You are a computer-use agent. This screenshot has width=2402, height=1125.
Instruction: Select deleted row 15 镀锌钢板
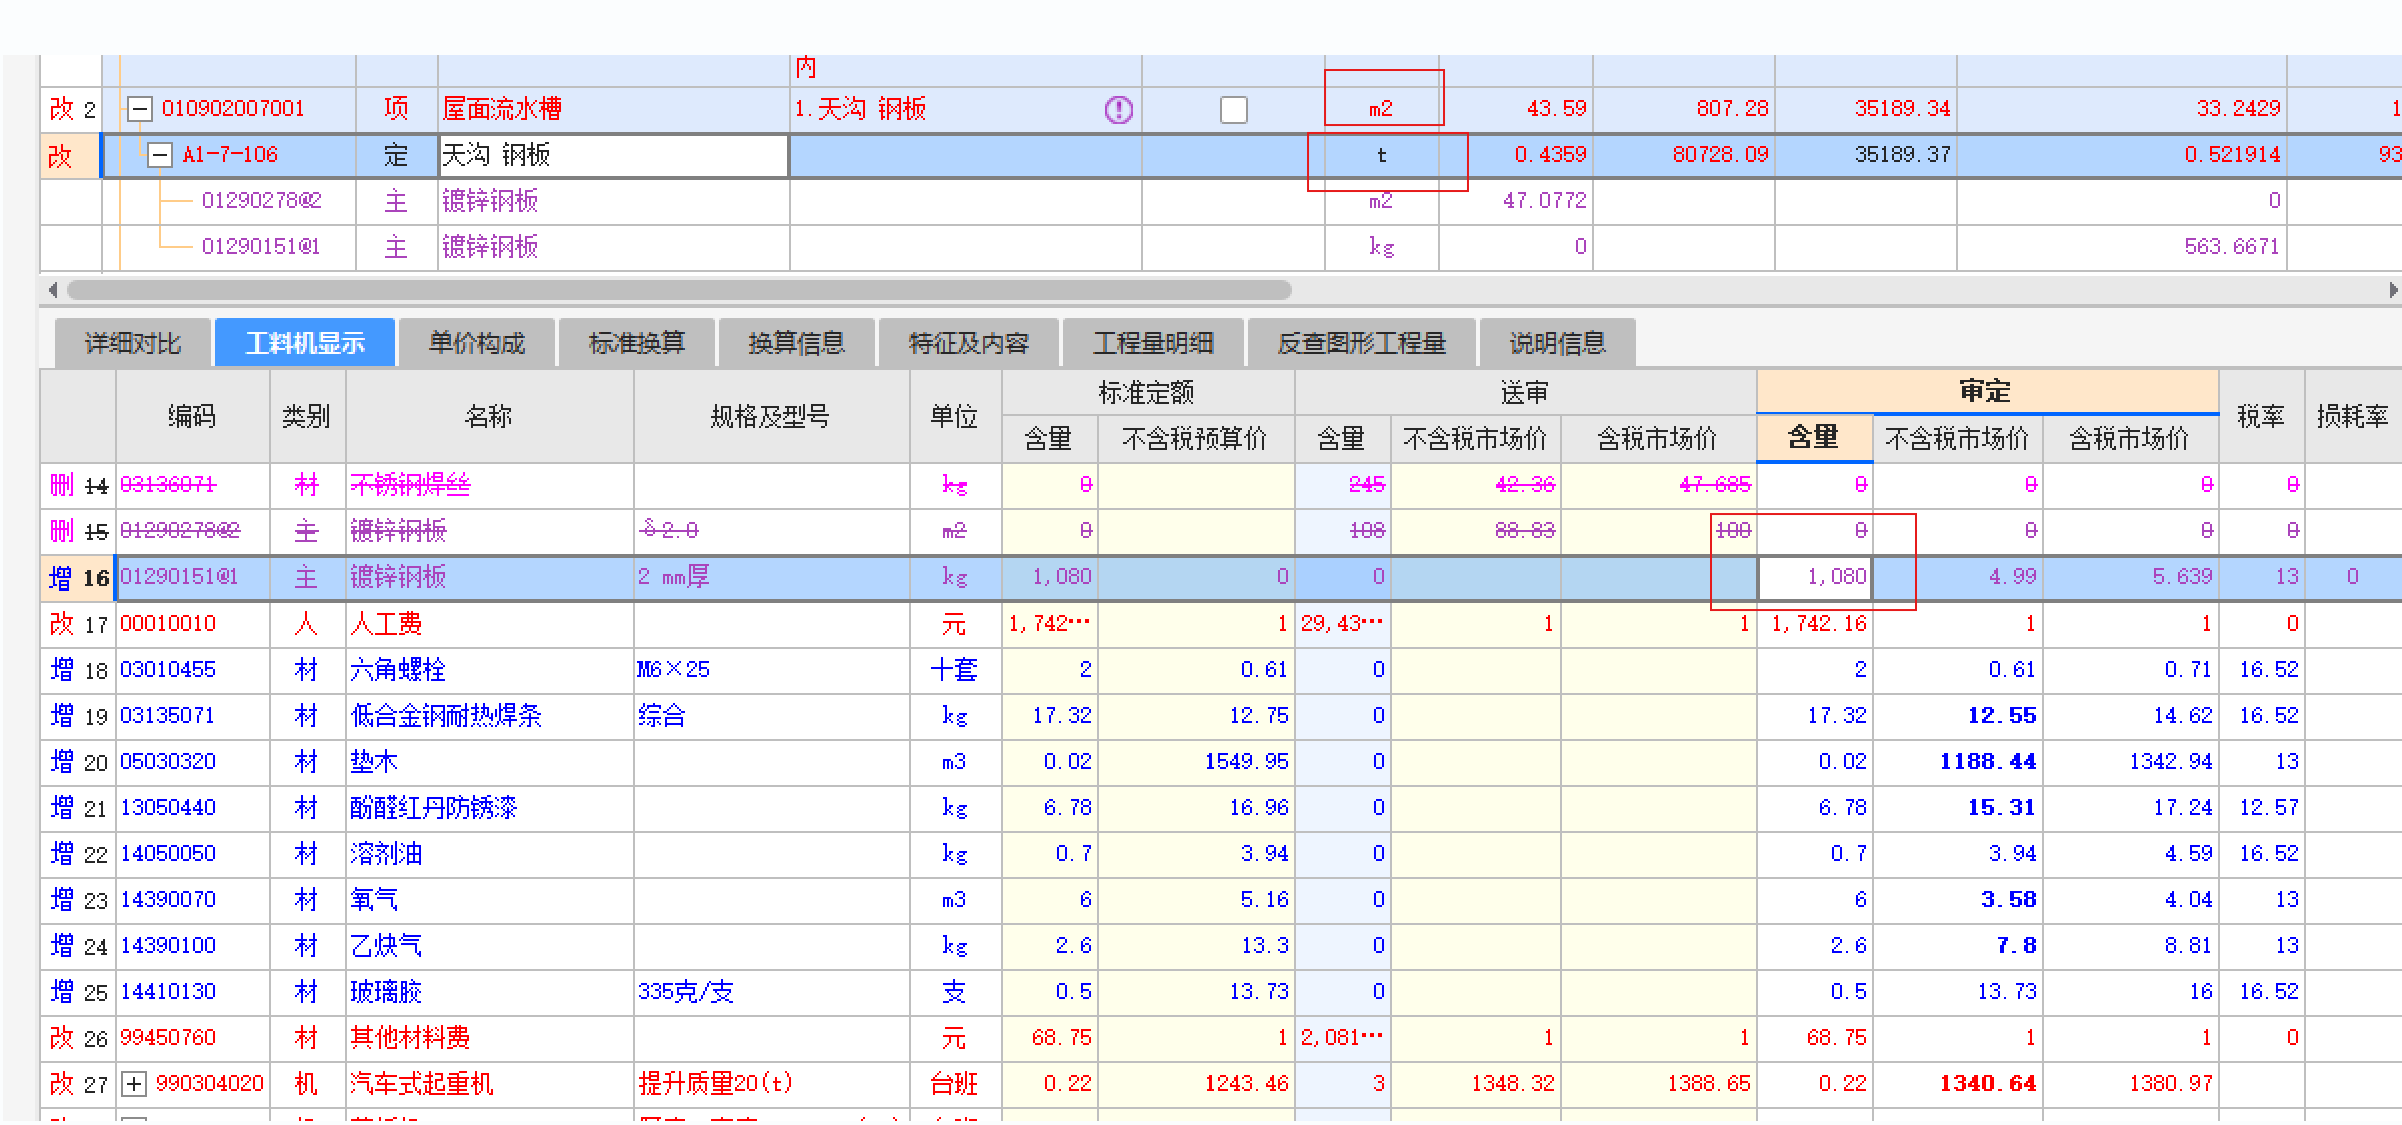click(x=398, y=531)
